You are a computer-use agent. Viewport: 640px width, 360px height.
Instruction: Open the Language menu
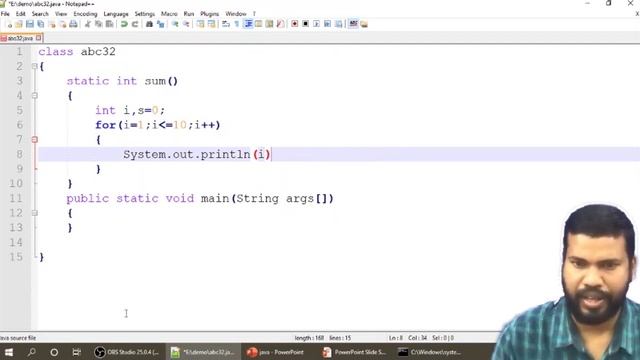[116, 14]
